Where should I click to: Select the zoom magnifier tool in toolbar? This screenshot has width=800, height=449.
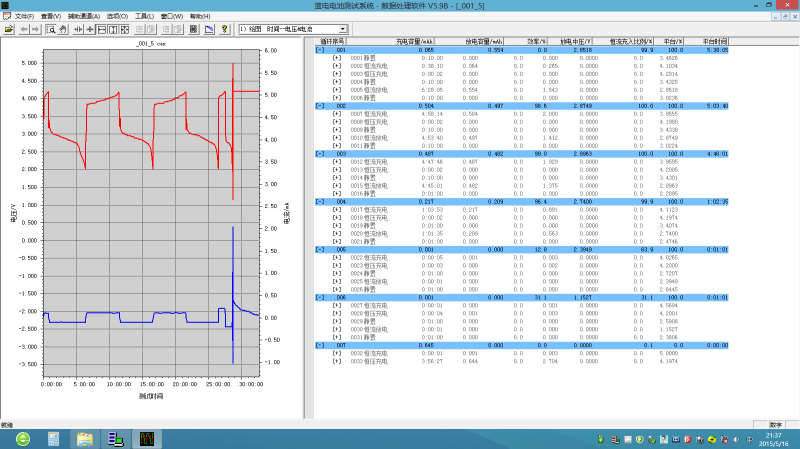pyautogui.click(x=51, y=29)
